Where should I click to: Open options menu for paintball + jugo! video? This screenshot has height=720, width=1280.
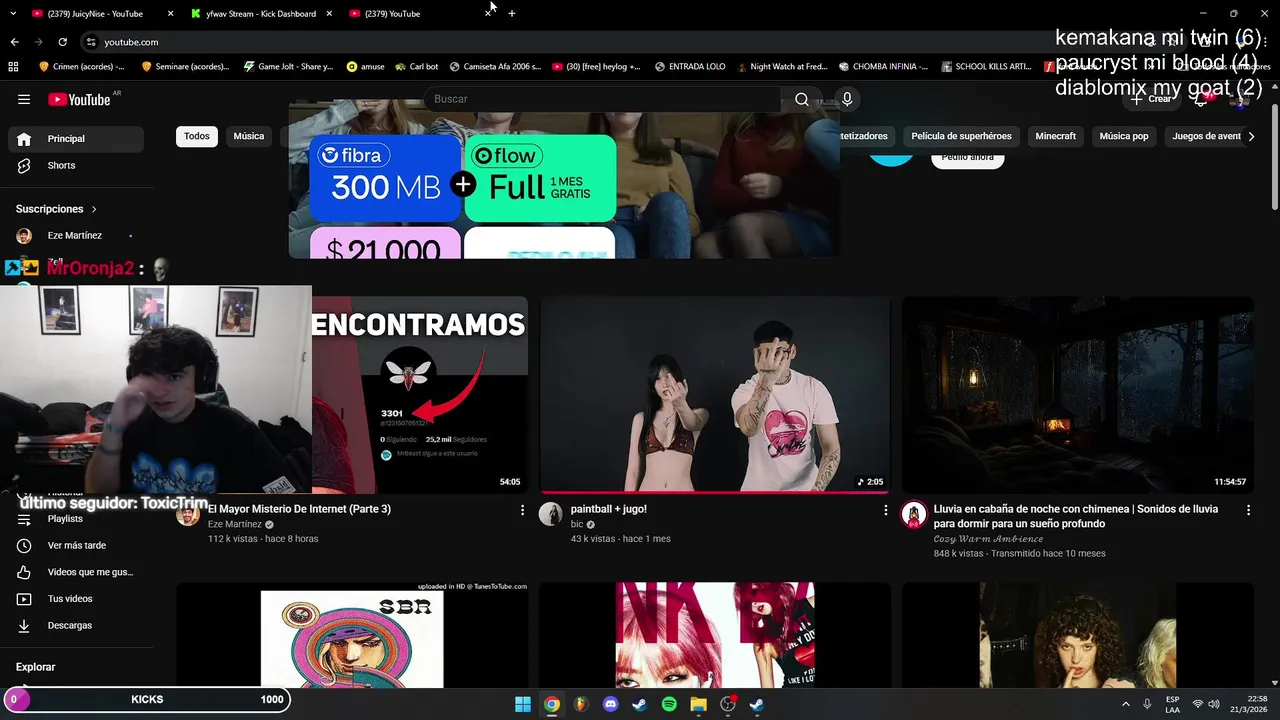coord(885,510)
